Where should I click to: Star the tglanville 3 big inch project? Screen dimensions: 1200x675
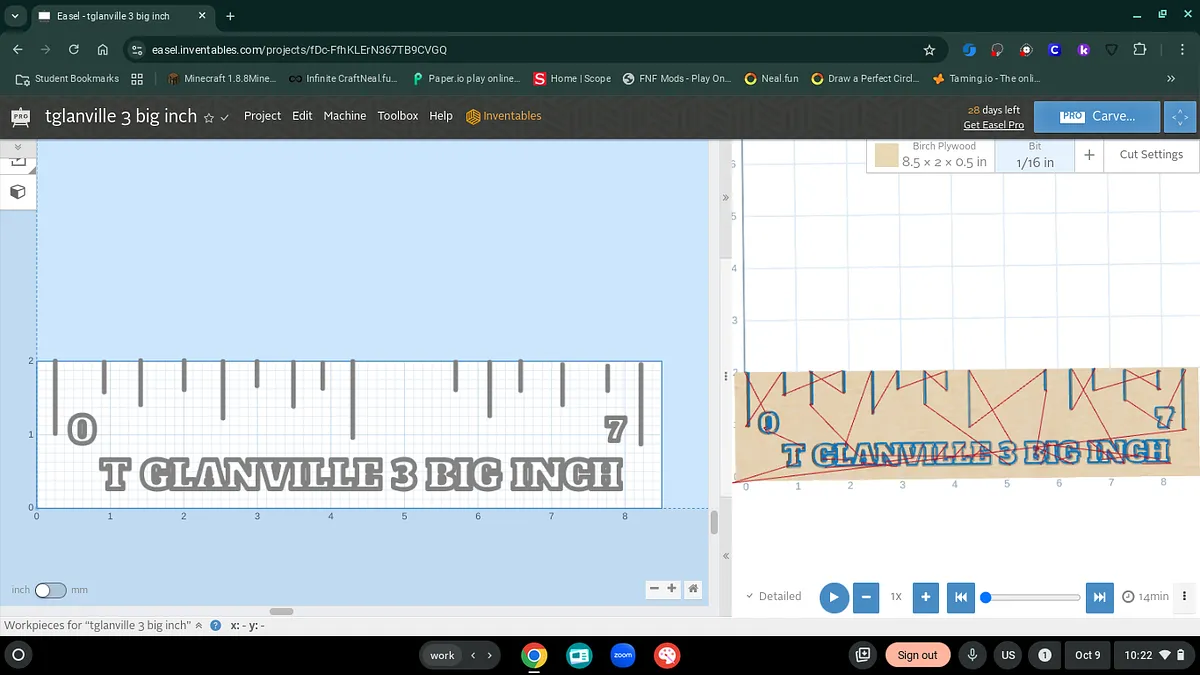[x=209, y=117]
